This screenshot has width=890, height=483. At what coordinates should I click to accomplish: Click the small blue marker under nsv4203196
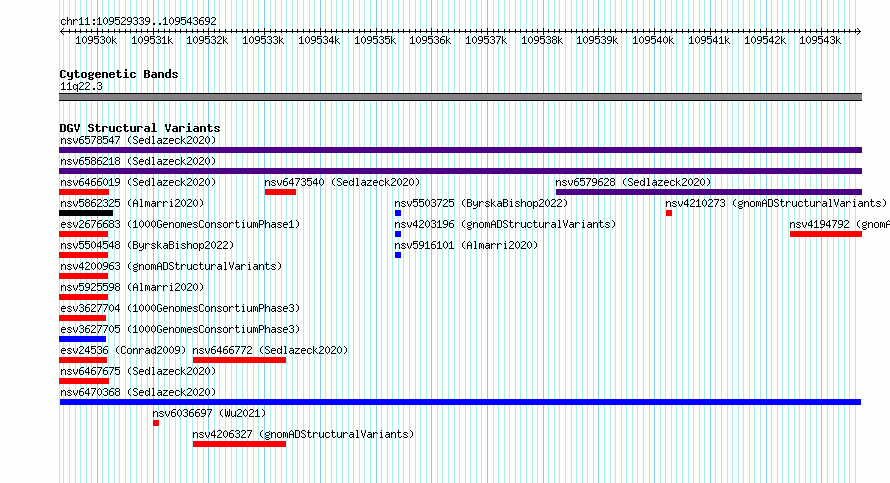pos(398,234)
